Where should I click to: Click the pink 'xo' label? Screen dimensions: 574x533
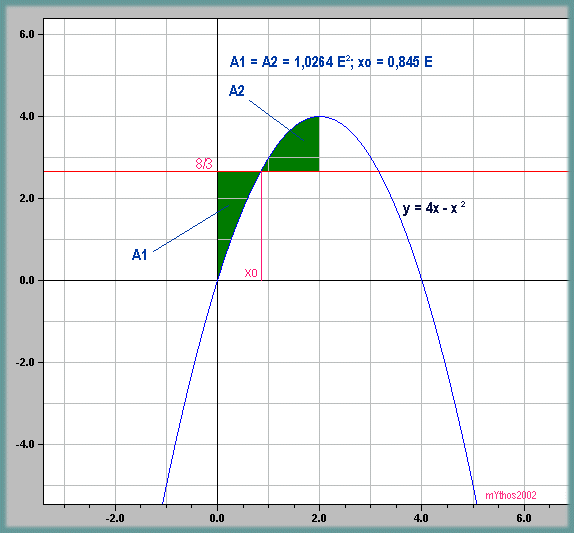pyautogui.click(x=251, y=273)
